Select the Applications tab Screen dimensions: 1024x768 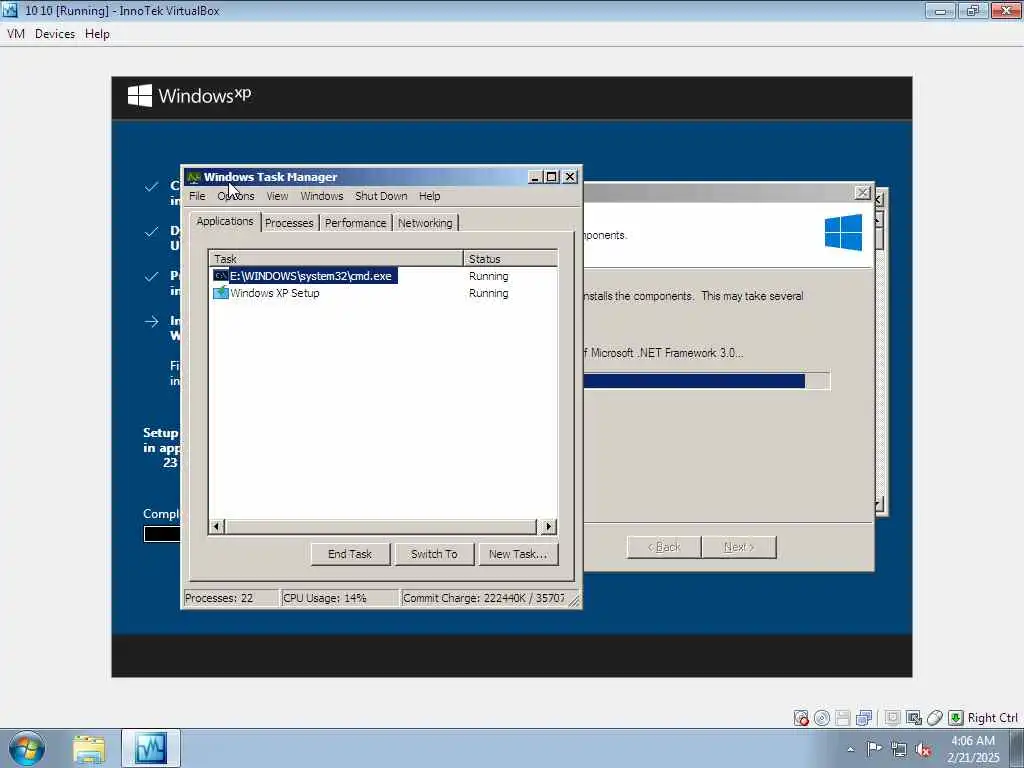point(225,221)
